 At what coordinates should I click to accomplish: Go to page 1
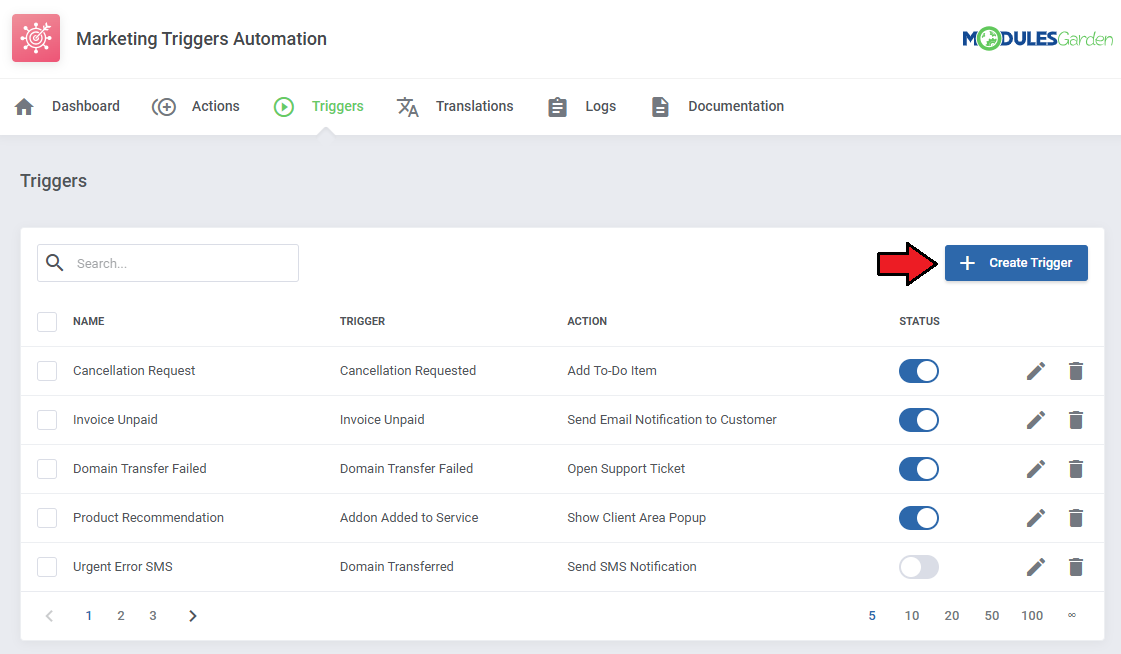click(89, 615)
